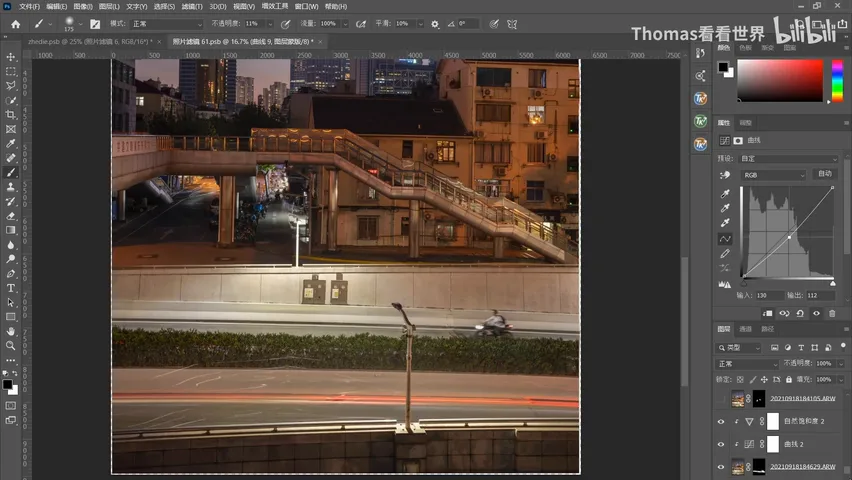Open the 文件(F) menu
Image resolution: width=852 pixels, height=480 pixels.
[29, 7]
